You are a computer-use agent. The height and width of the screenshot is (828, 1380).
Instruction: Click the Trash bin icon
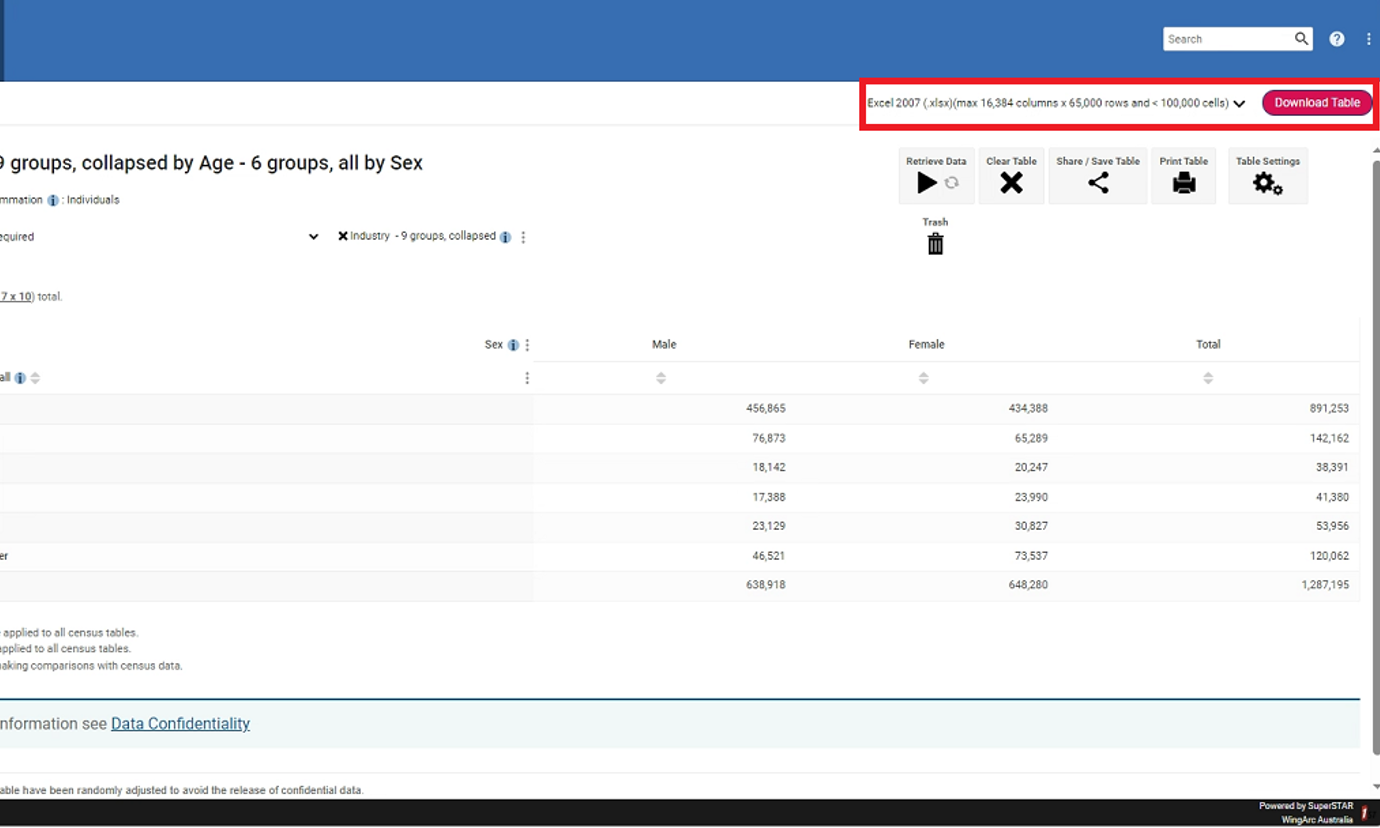click(935, 244)
